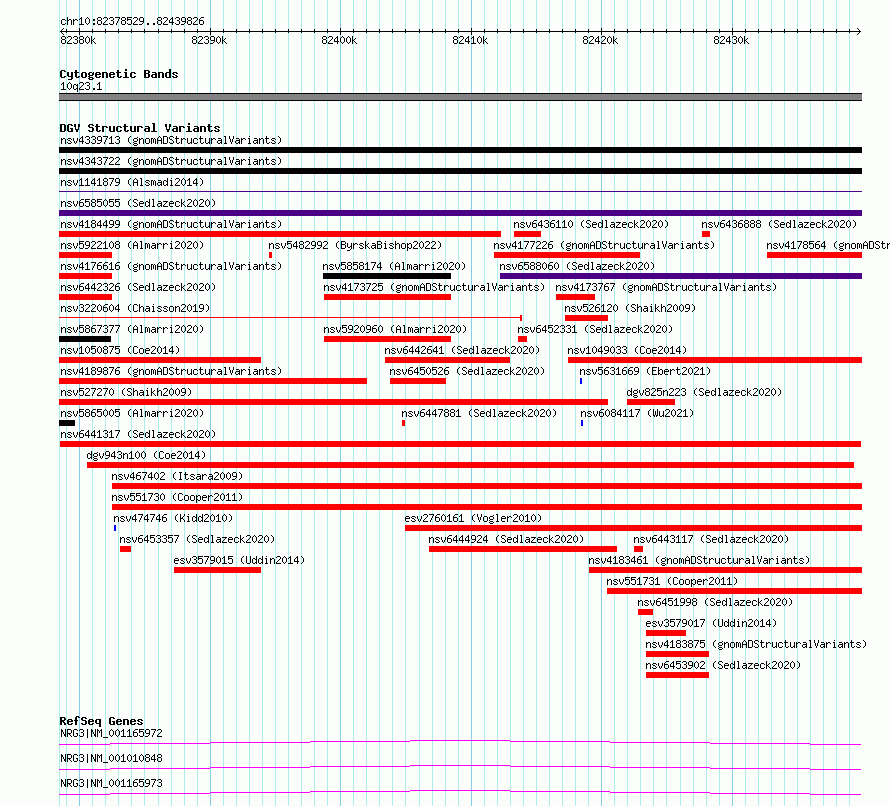This screenshot has width=890, height=806.
Task: Select nsv5922108 (Almarri2020) label
Action: click(132, 245)
